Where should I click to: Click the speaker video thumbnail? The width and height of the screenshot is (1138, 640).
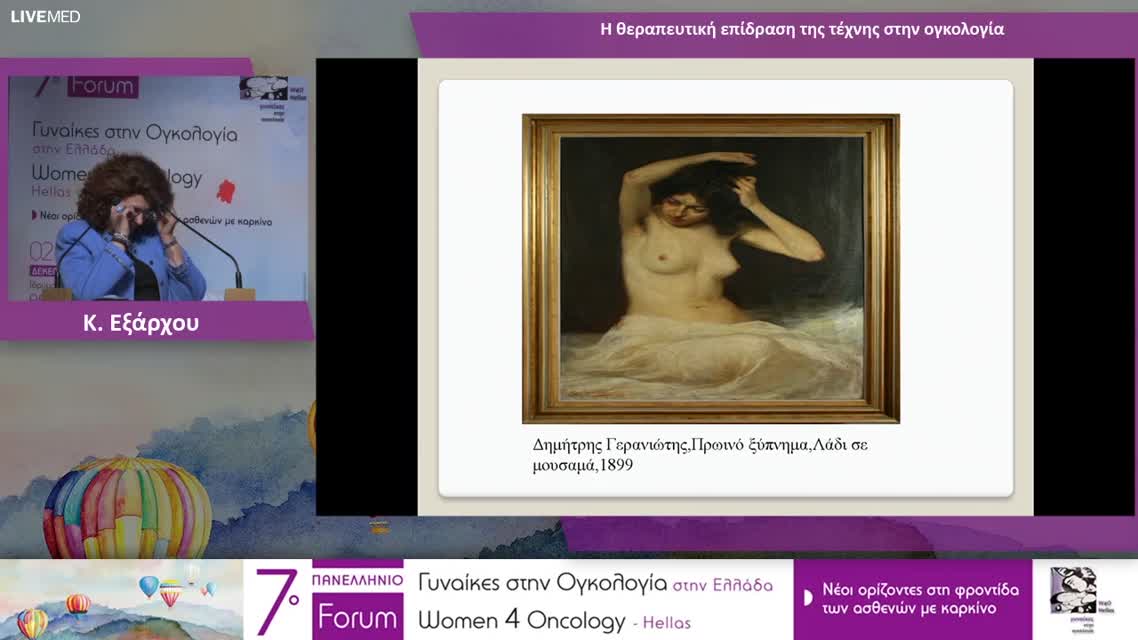(x=157, y=188)
